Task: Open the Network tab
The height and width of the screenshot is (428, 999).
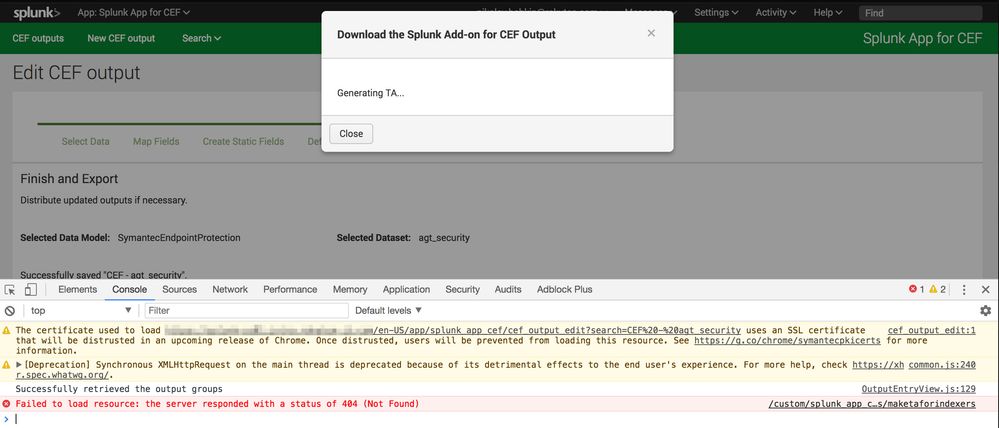Action: [230, 289]
